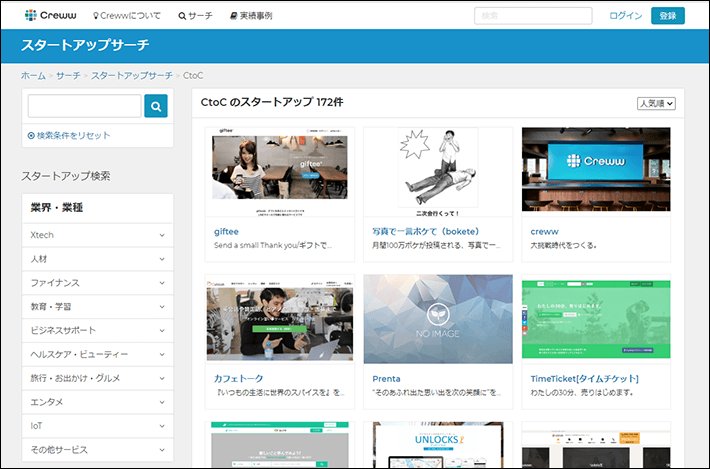Open サーチ menu item
The image size is (710, 469).
point(195,16)
